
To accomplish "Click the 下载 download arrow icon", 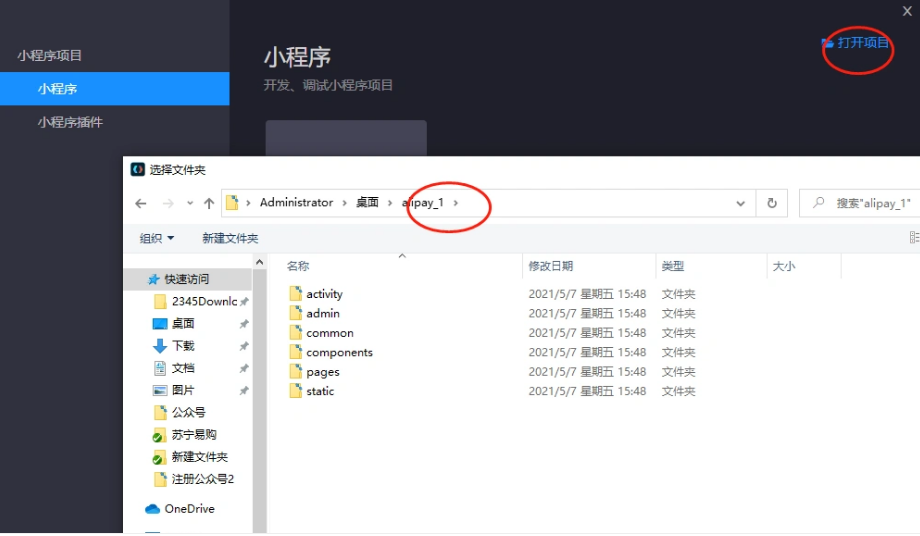I will coord(160,346).
